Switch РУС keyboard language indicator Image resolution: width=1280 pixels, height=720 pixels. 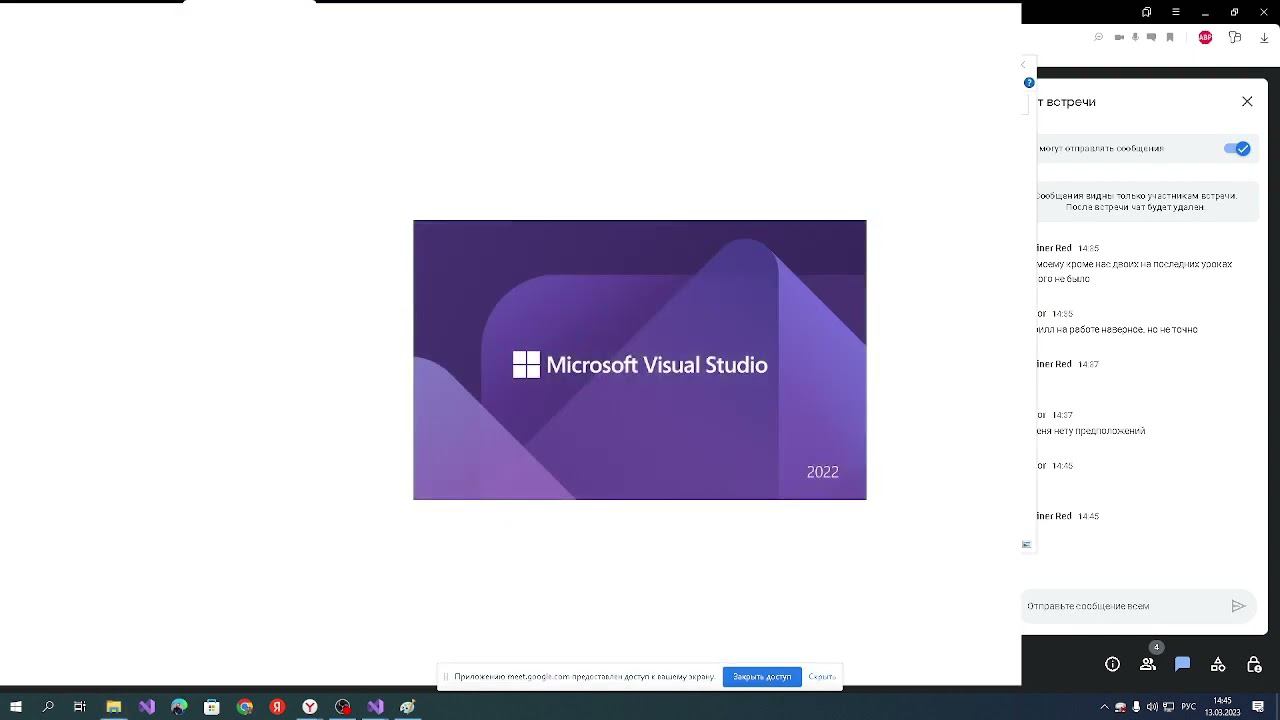click(1188, 707)
